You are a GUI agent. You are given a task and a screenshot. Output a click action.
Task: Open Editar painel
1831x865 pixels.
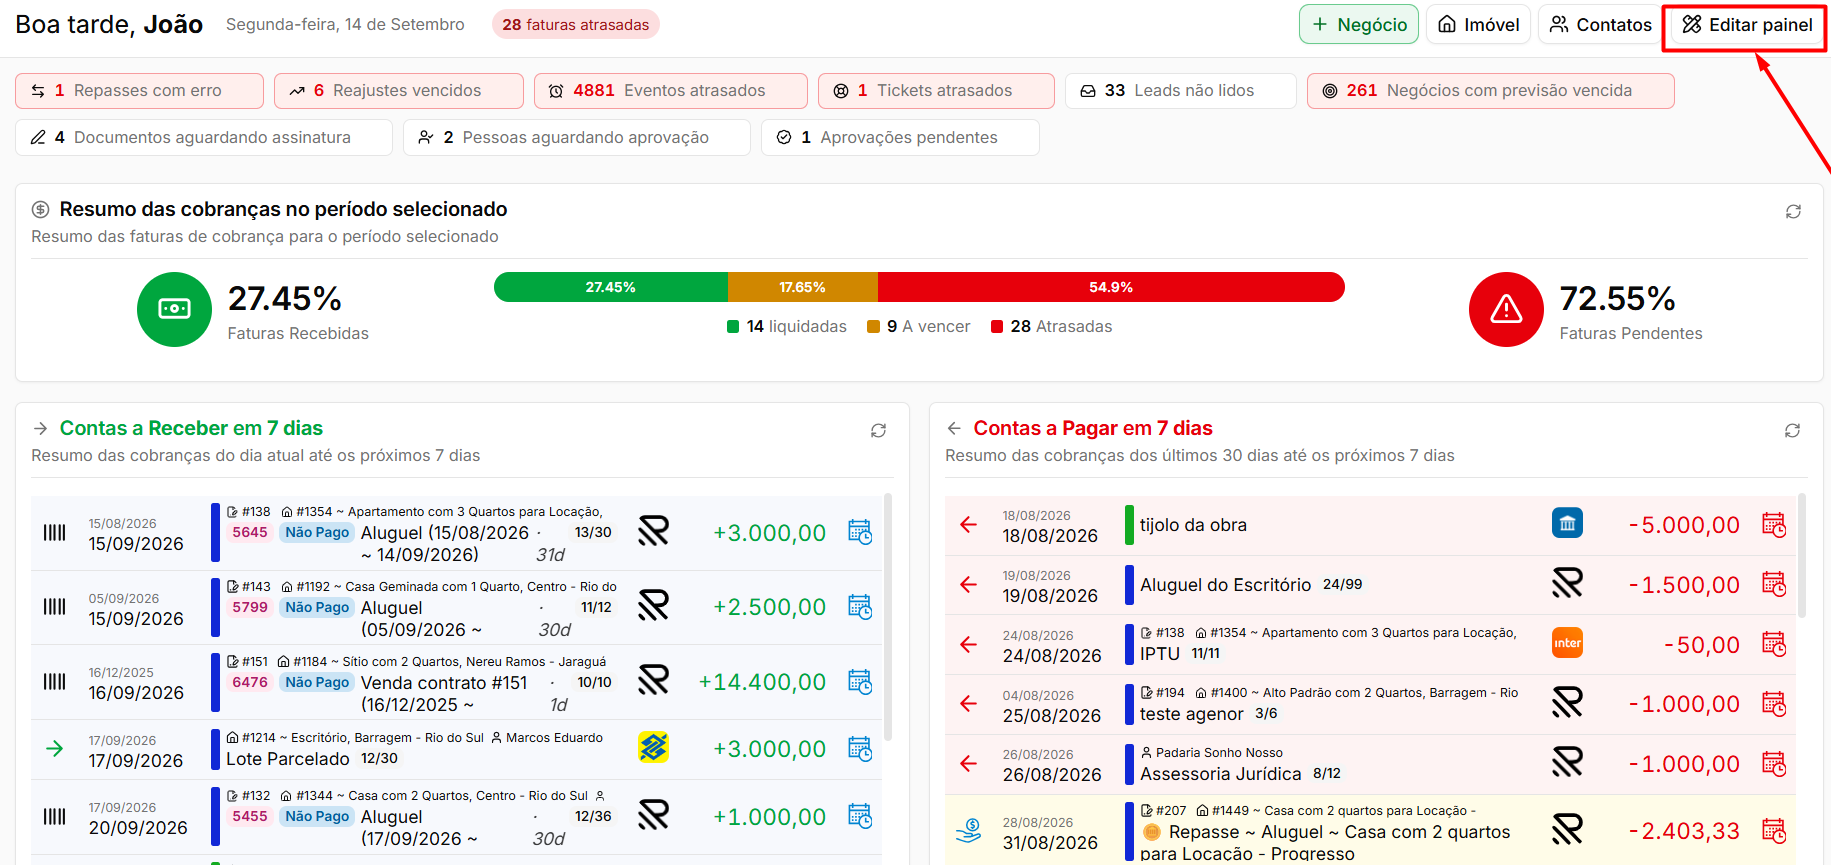coord(1747,25)
